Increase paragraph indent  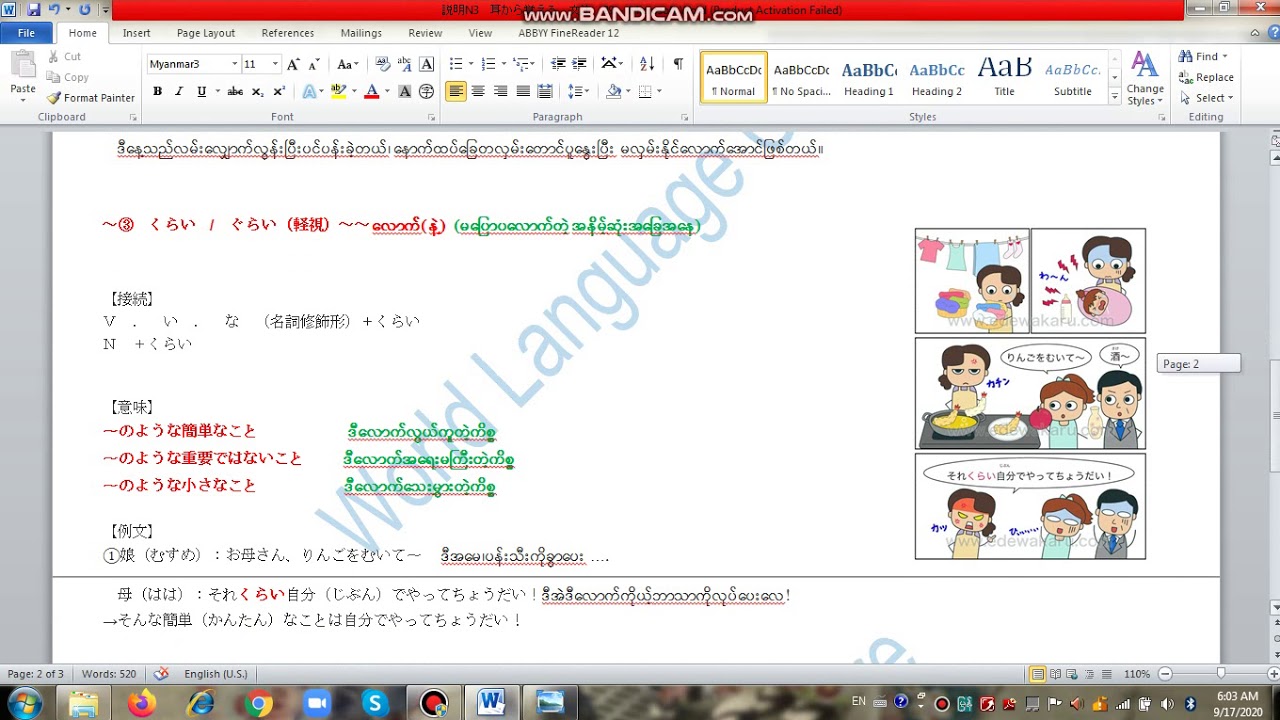580,64
